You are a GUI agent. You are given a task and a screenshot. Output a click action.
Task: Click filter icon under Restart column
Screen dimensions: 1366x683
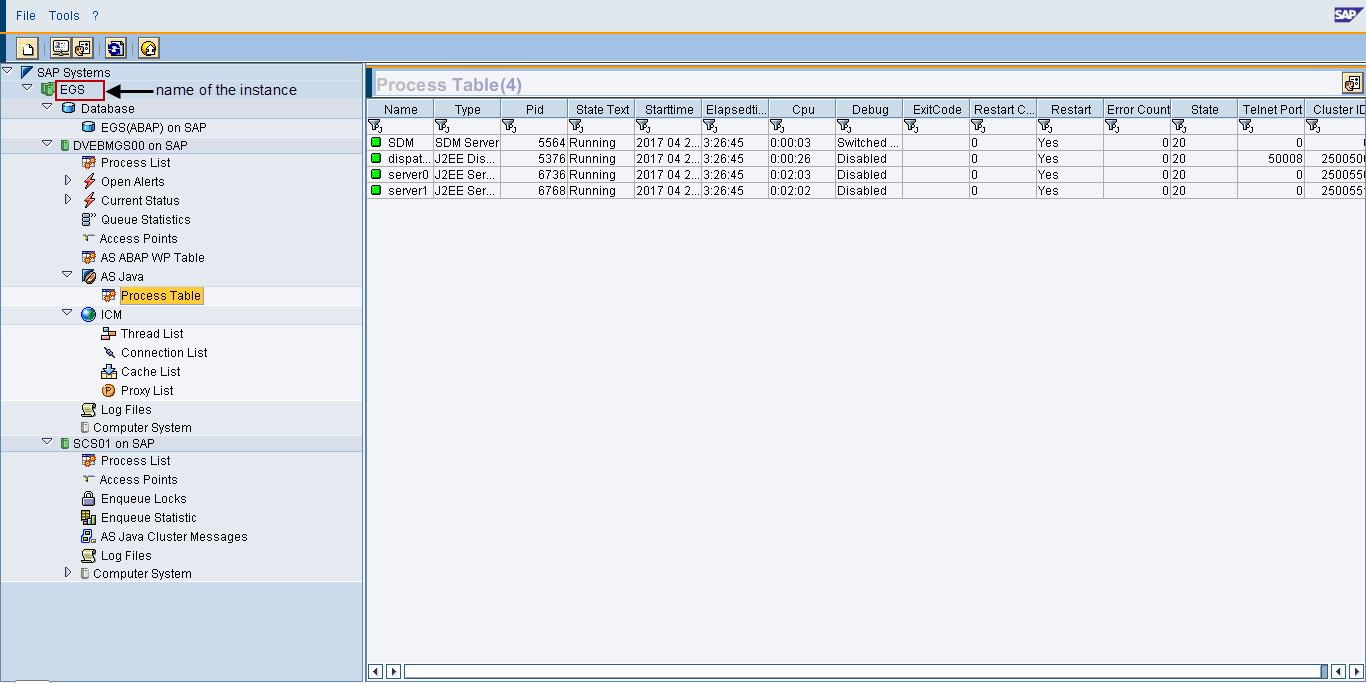pos(1045,126)
